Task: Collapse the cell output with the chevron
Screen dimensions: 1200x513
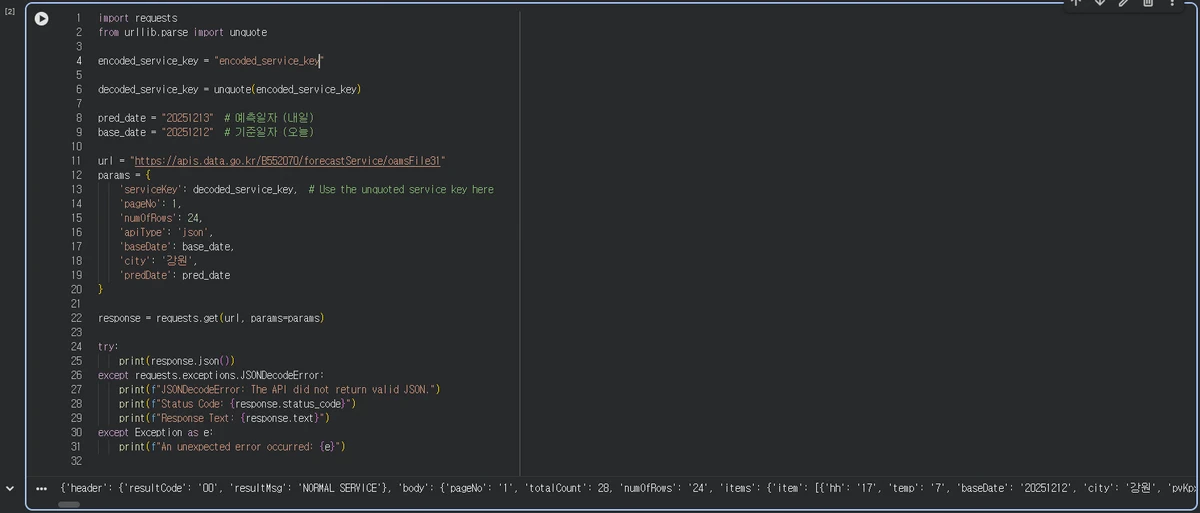Action: 10,488
